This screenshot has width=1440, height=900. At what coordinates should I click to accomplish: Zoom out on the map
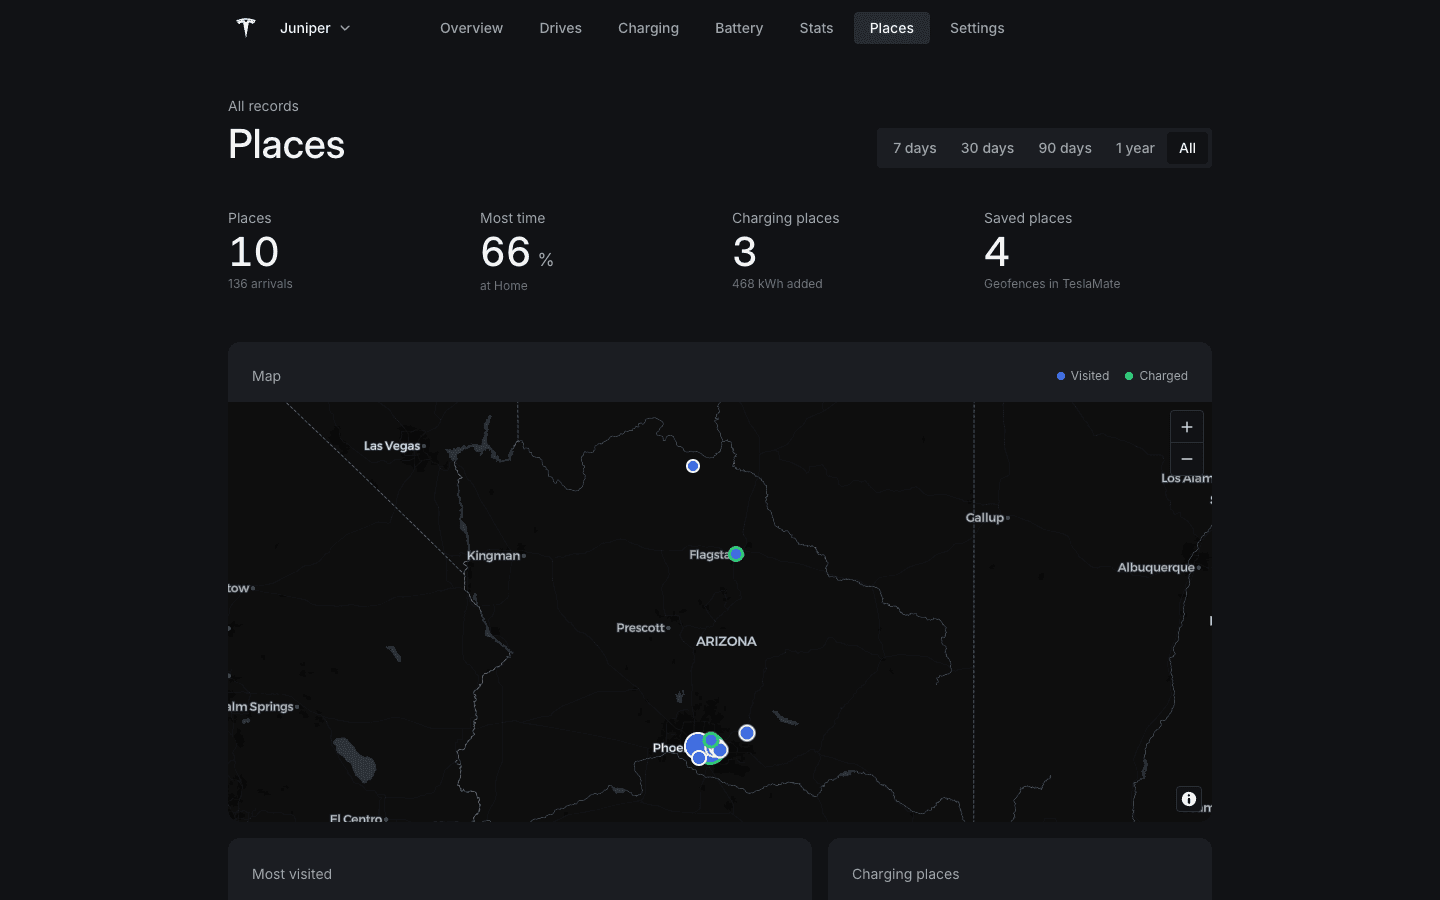(x=1187, y=459)
